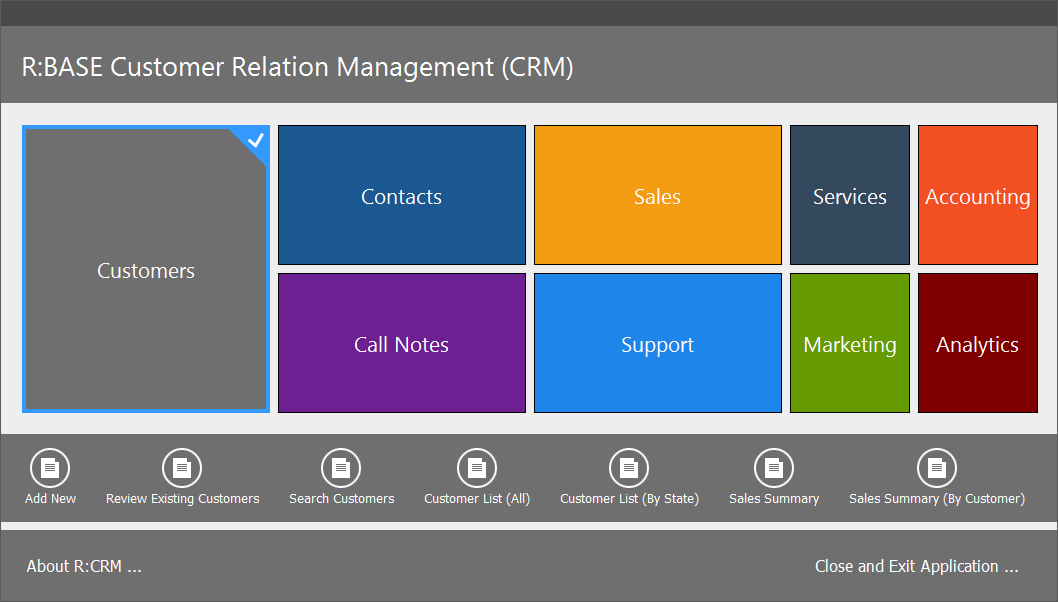
Task: Select the Customers tile
Action: (146, 271)
